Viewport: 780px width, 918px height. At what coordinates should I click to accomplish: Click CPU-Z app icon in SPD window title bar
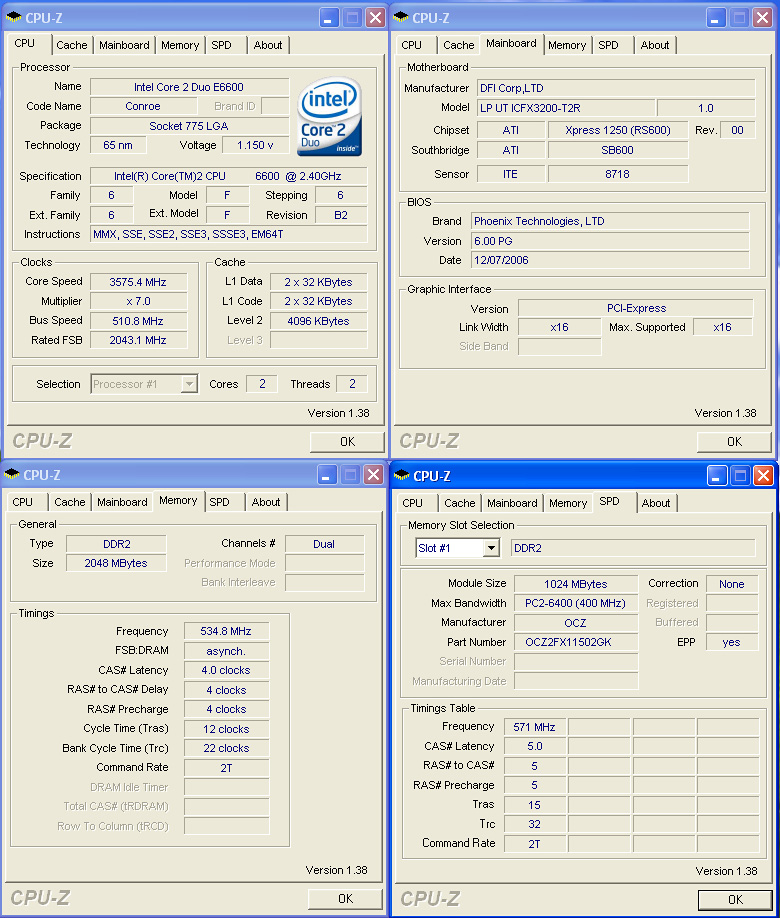point(402,476)
